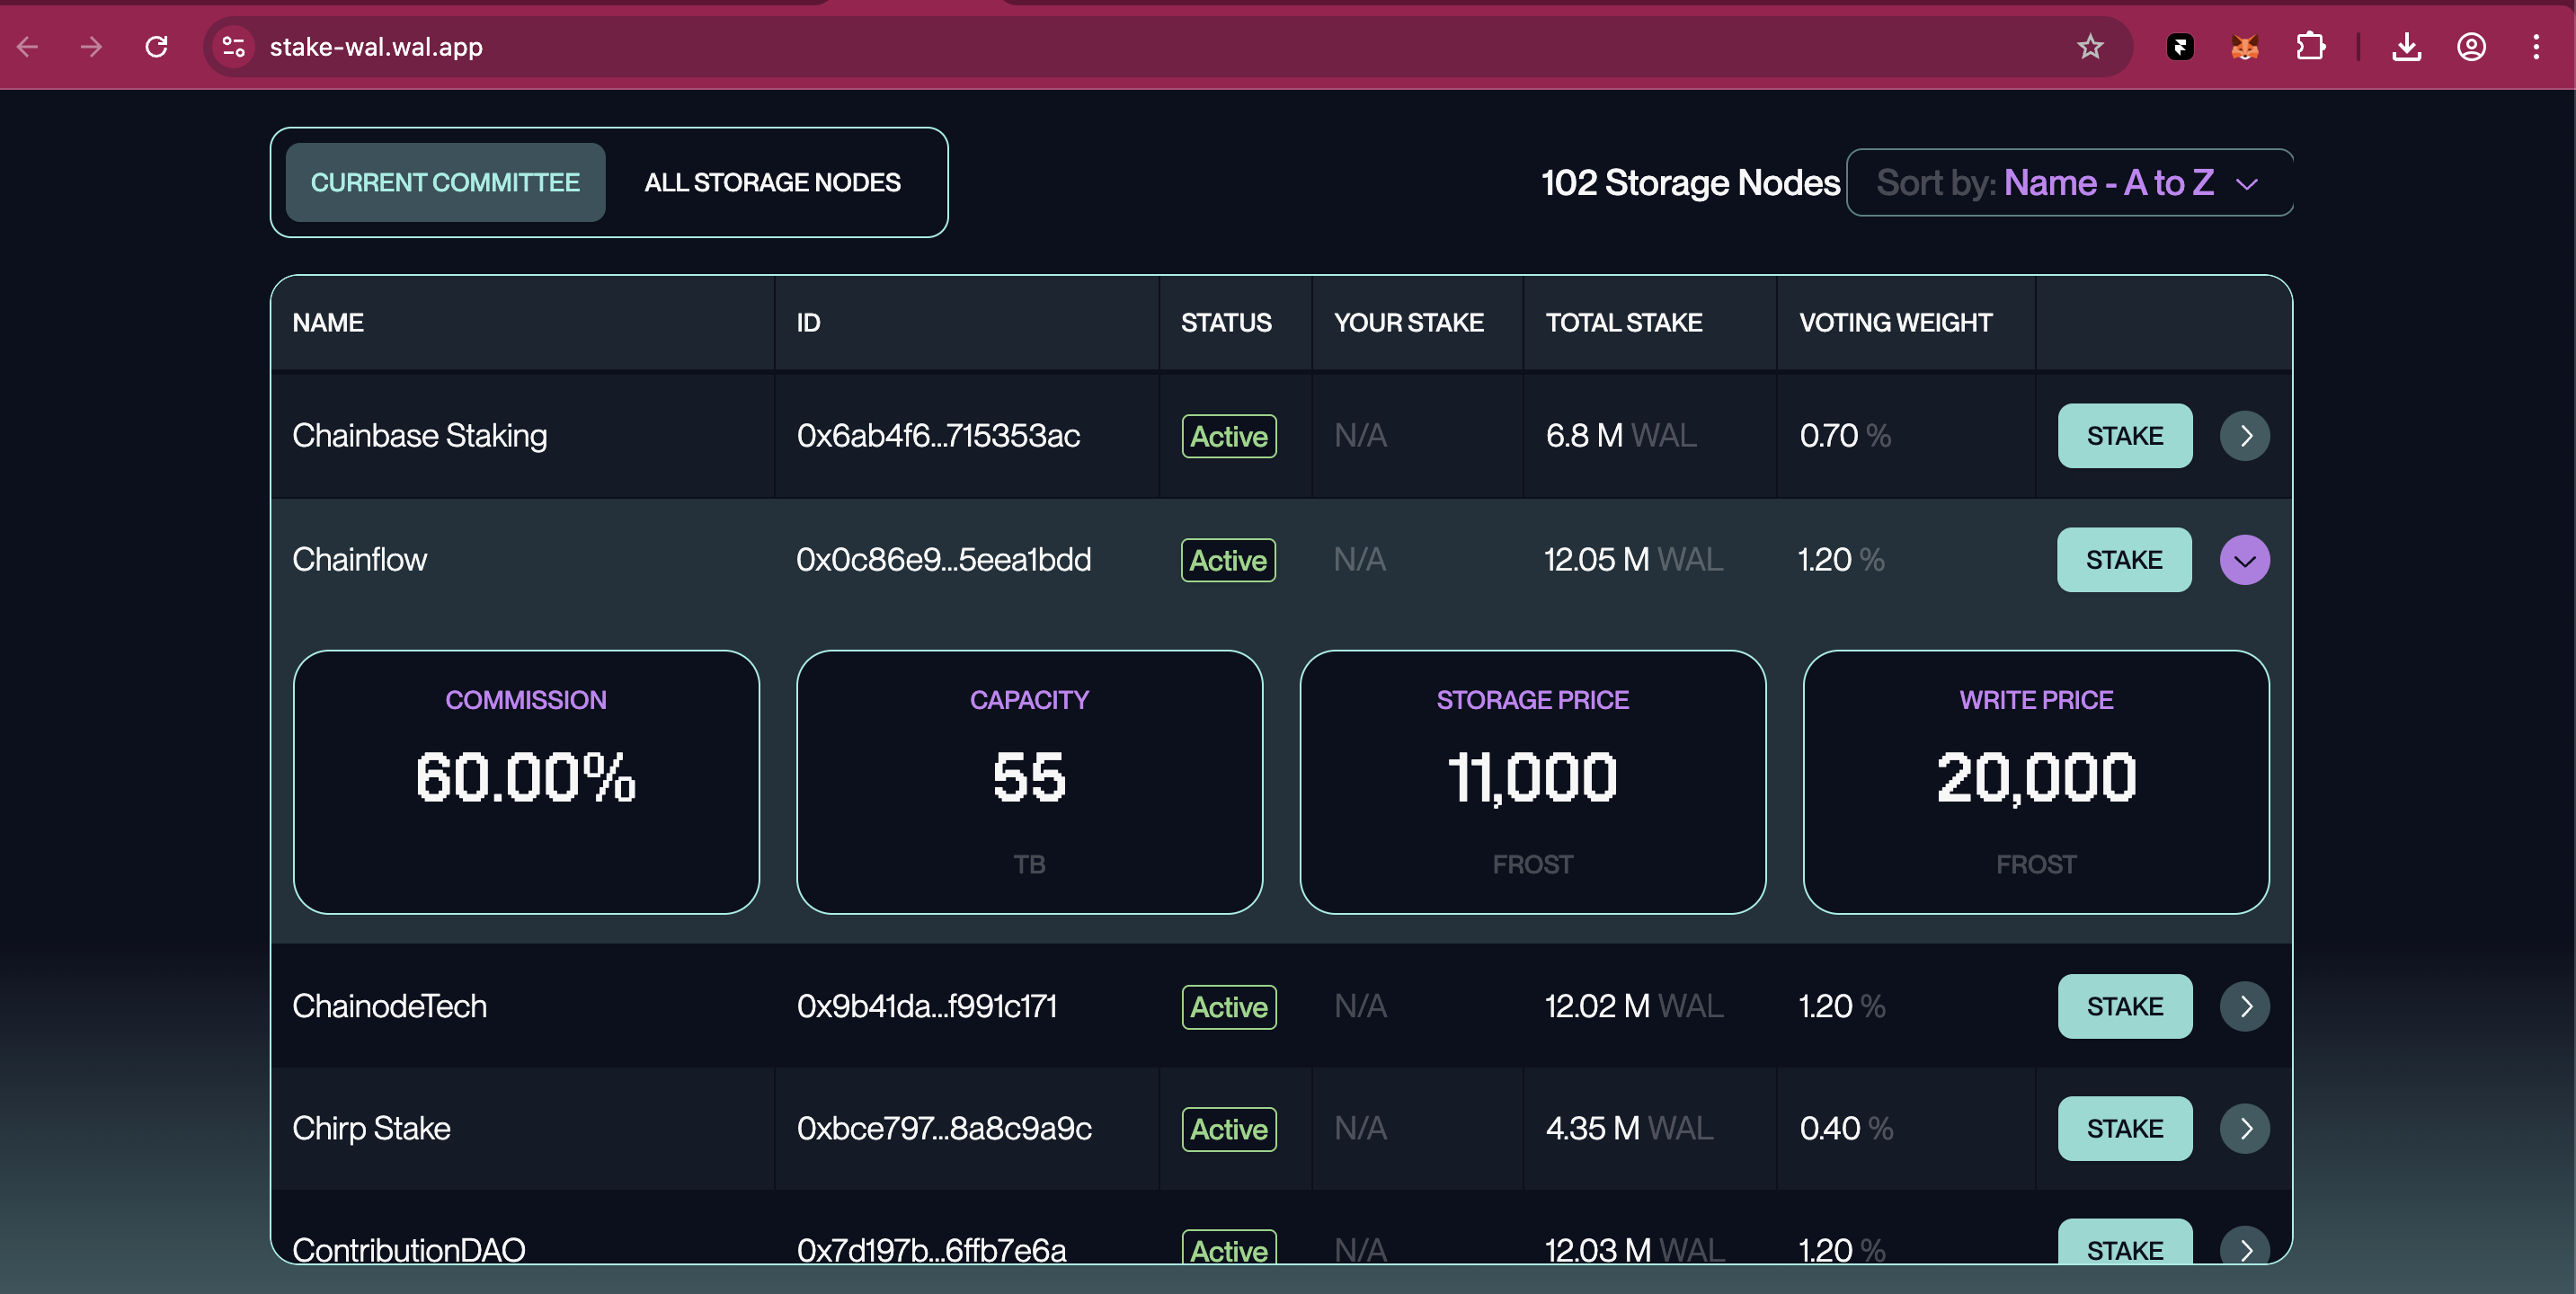Click the browser reload page icon

click(x=156, y=47)
